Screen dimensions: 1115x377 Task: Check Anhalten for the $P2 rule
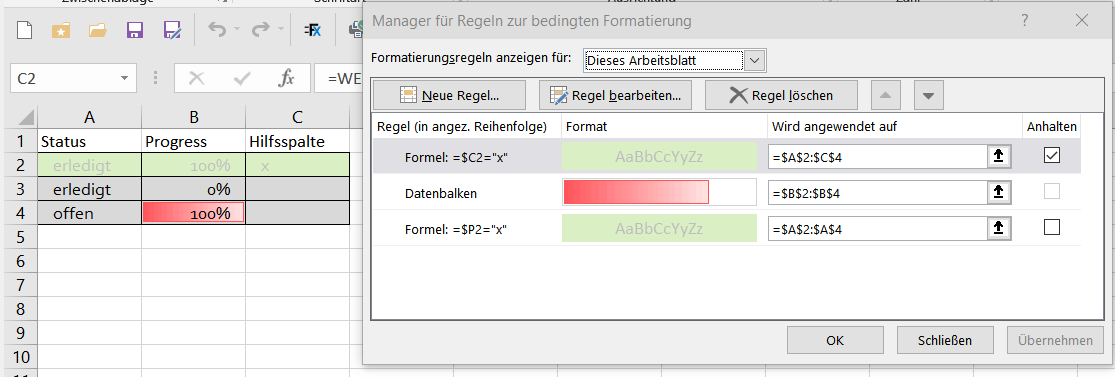1052,227
